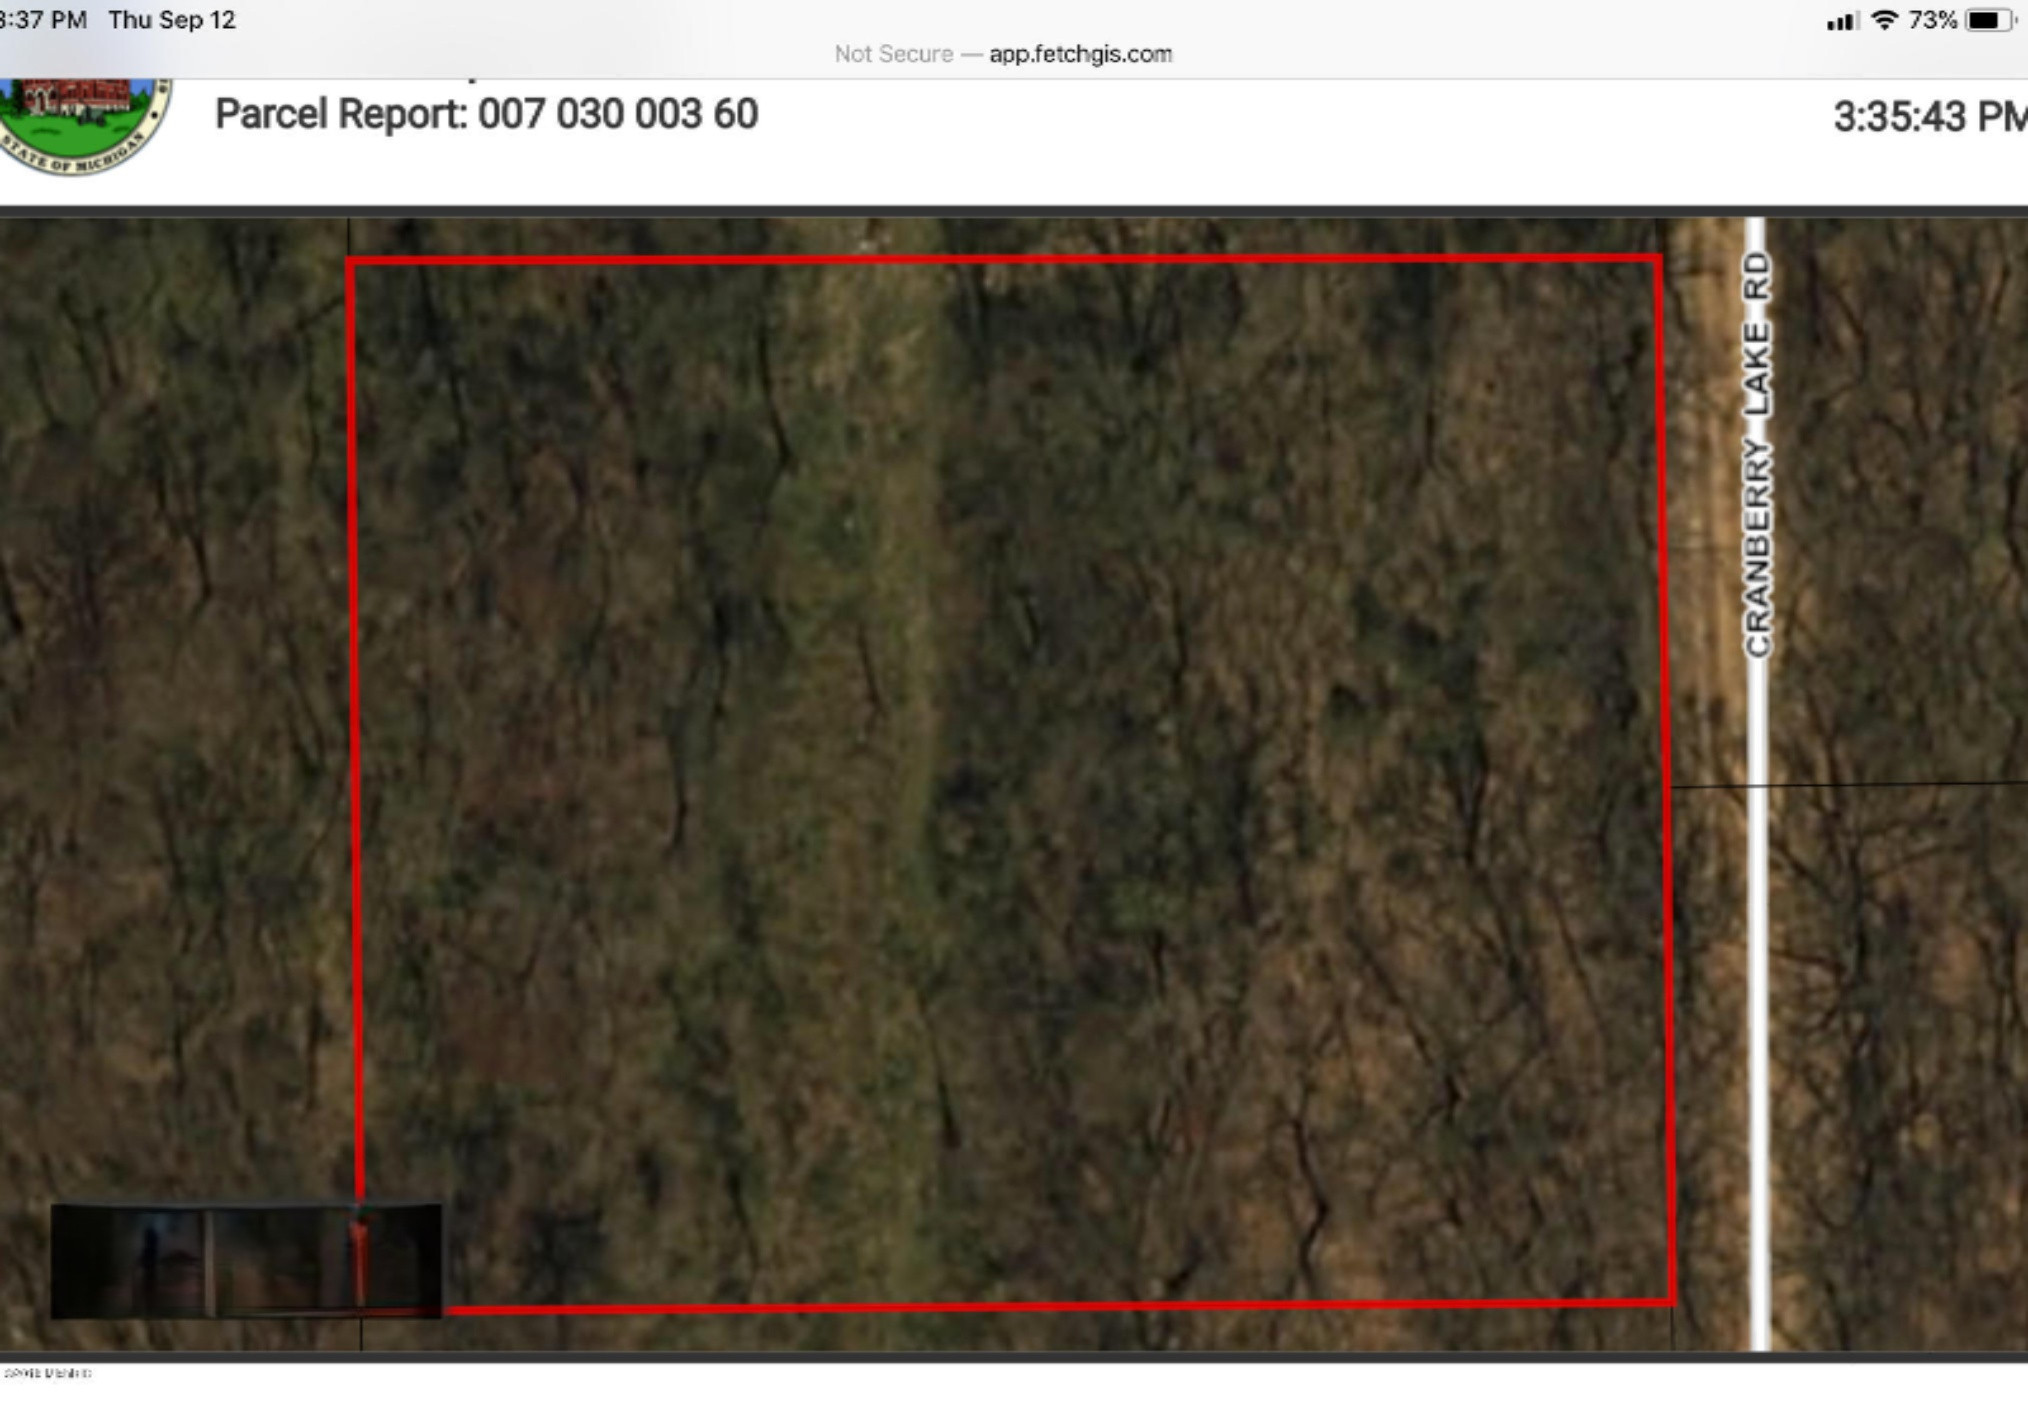This screenshot has height=1420, width=2028.
Task: Select the neighboring parcel west of red boundary
Action: [x=172, y=700]
